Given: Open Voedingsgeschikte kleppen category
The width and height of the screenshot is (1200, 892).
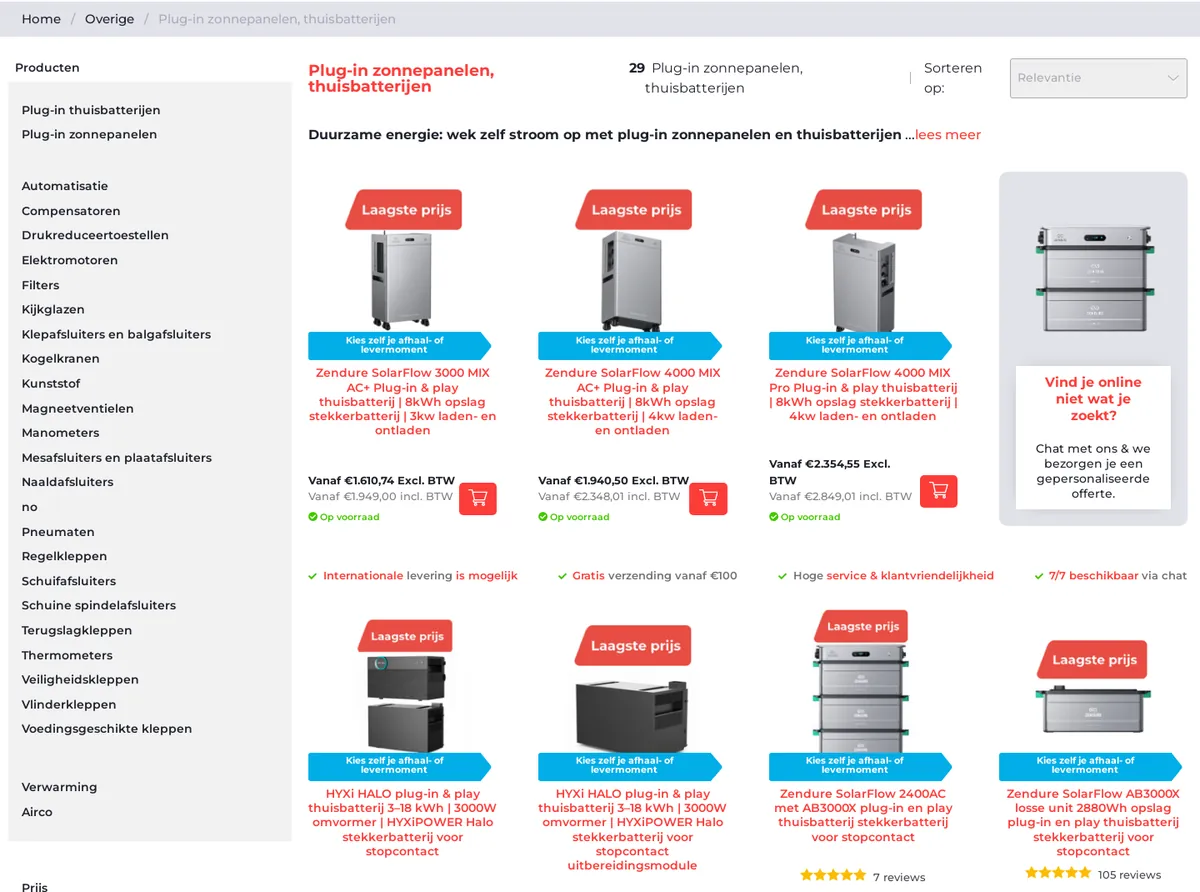Looking at the screenshot, I should pos(107,728).
